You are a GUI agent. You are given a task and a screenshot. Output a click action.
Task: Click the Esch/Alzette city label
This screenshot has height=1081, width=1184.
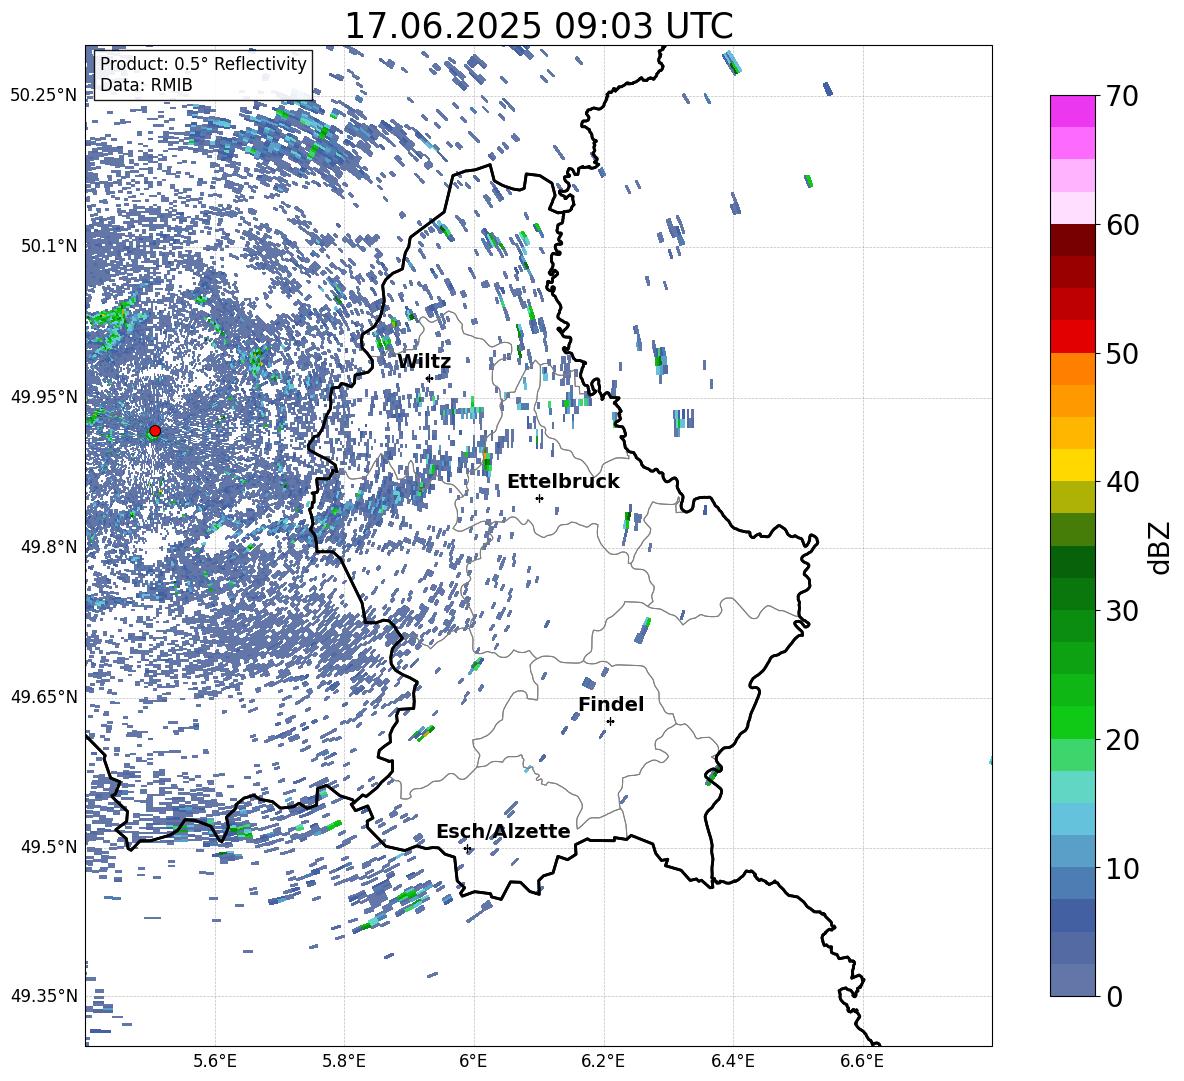[503, 832]
